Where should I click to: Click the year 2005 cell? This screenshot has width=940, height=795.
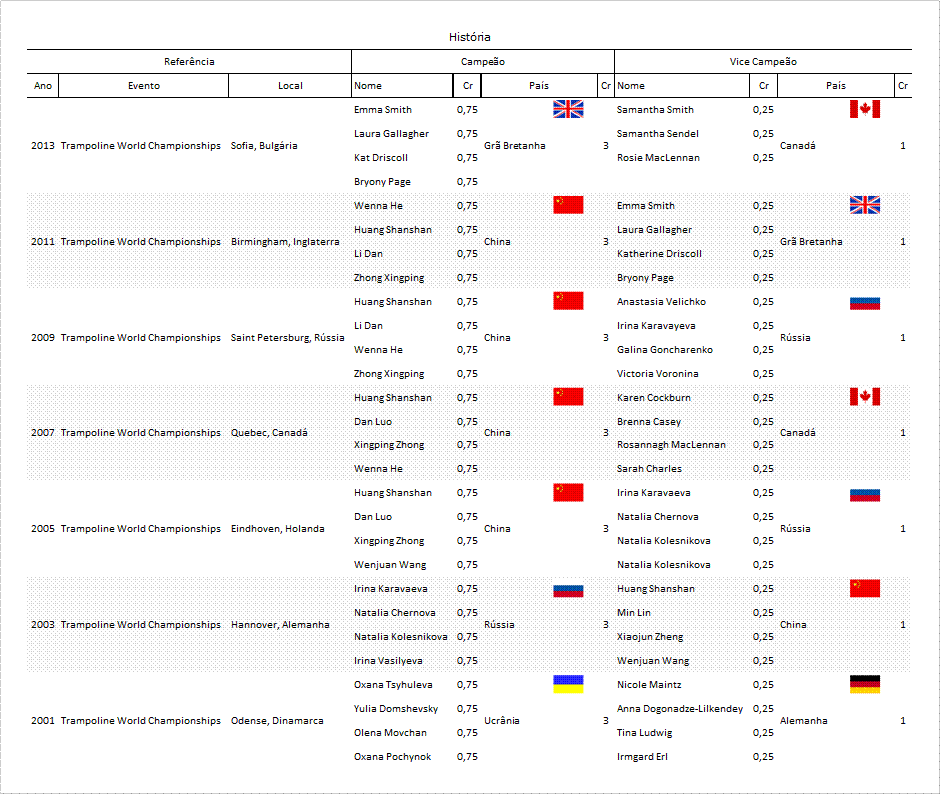coord(43,529)
